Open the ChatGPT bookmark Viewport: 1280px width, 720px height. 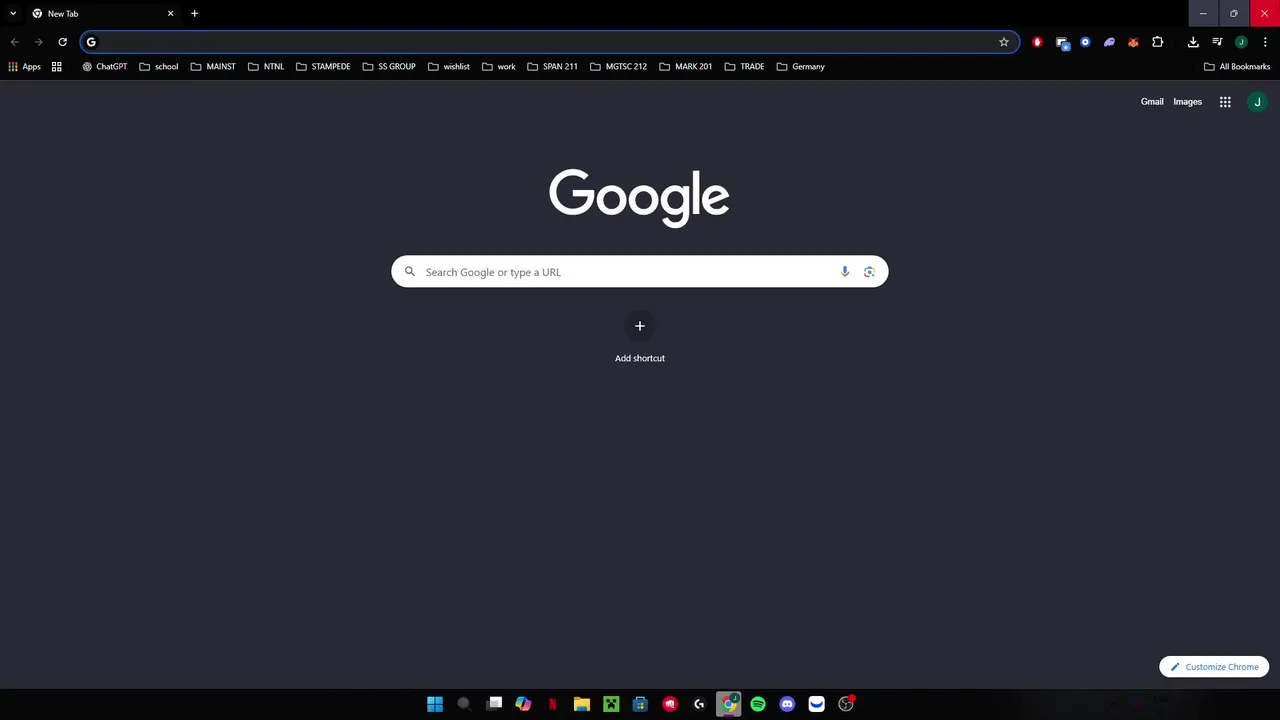(x=105, y=67)
